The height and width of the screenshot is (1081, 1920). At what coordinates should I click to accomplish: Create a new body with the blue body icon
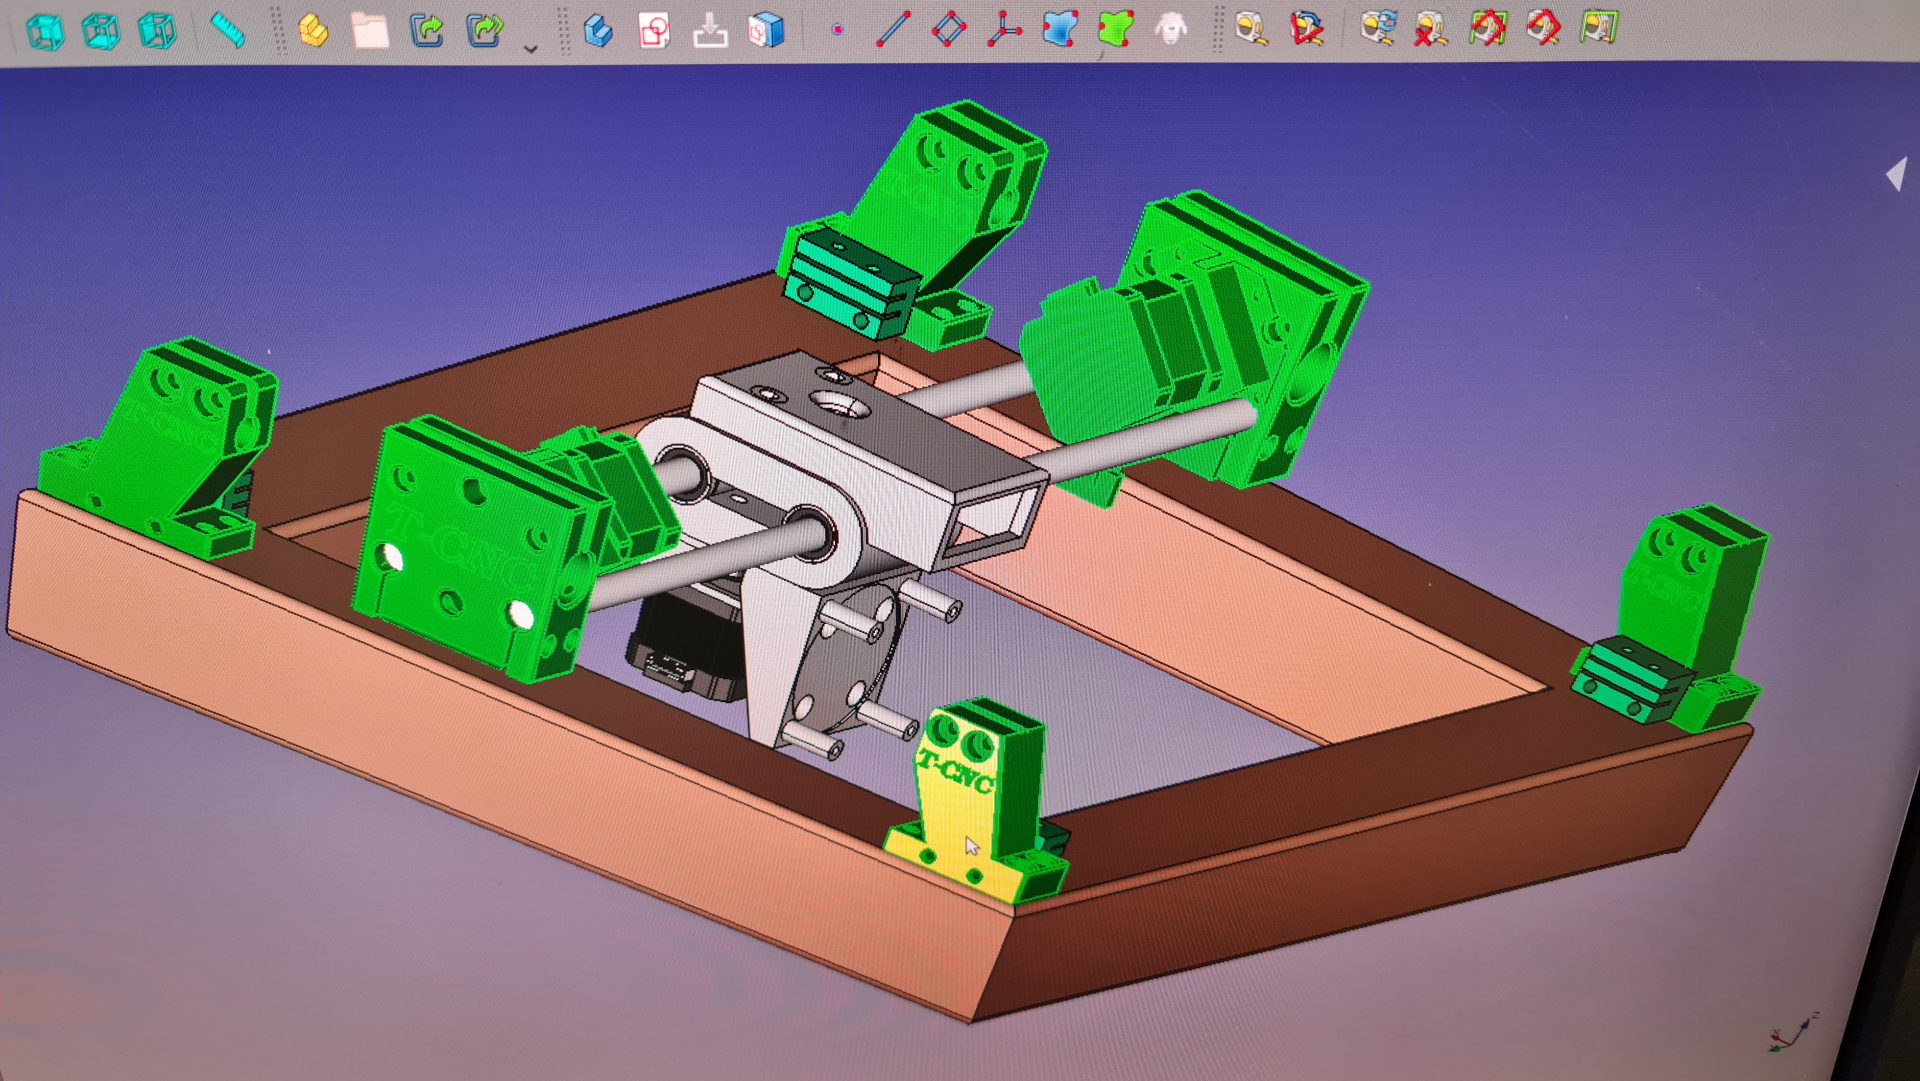(x=598, y=30)
